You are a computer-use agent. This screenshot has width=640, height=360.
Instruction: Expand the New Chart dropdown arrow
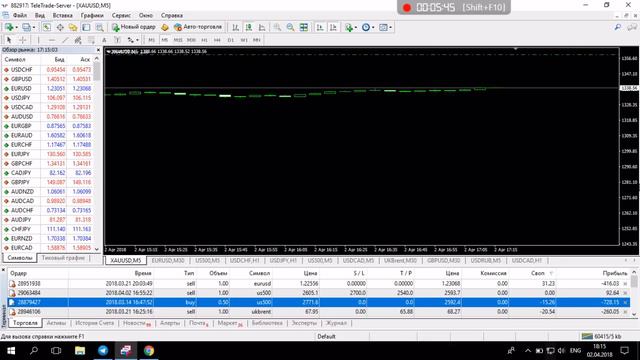(16, 27)
